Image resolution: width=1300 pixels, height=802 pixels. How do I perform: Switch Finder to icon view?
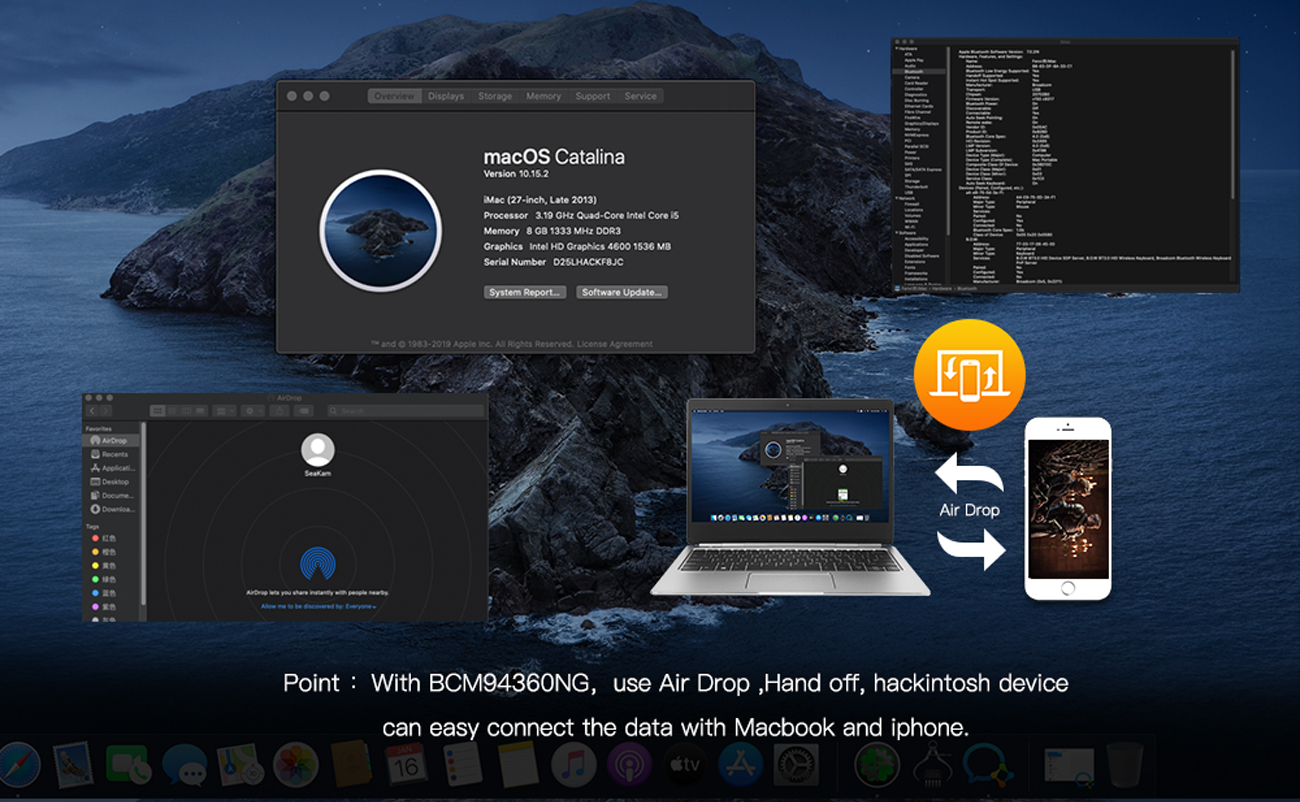[x=158, y=411]
